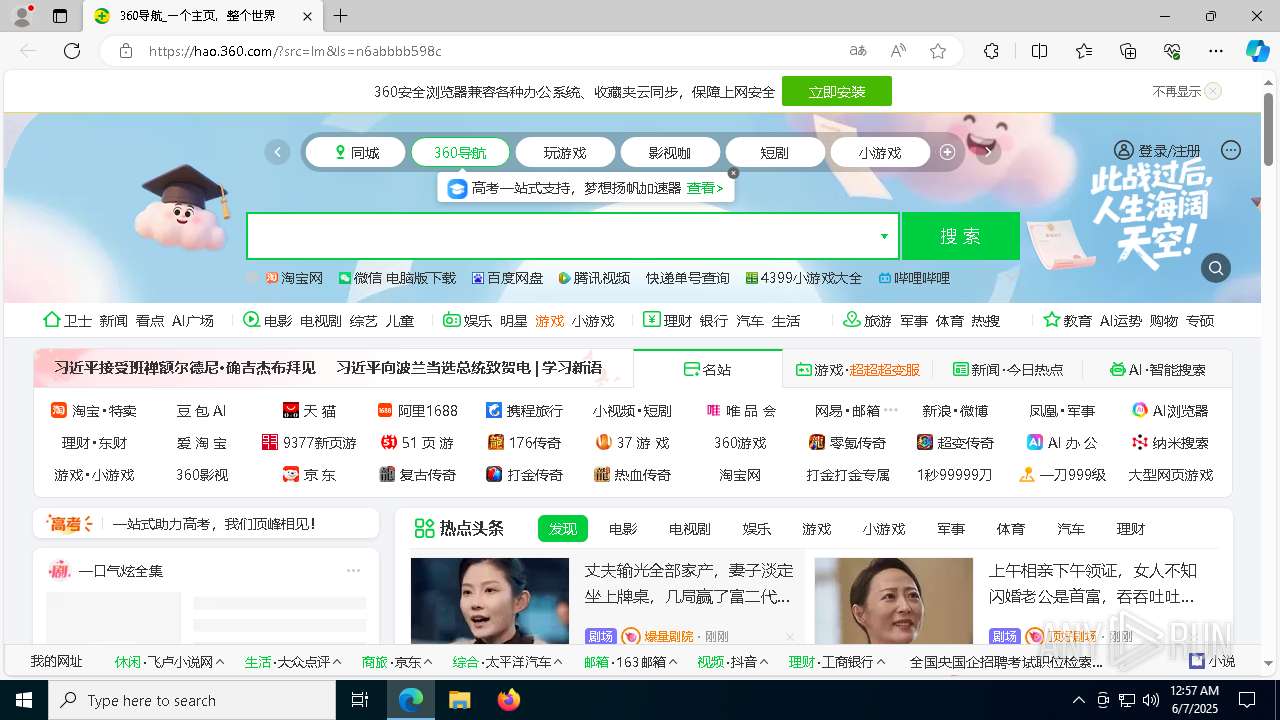Open the notifications center icon
1280x720 pixels.
coord(1247,700)
